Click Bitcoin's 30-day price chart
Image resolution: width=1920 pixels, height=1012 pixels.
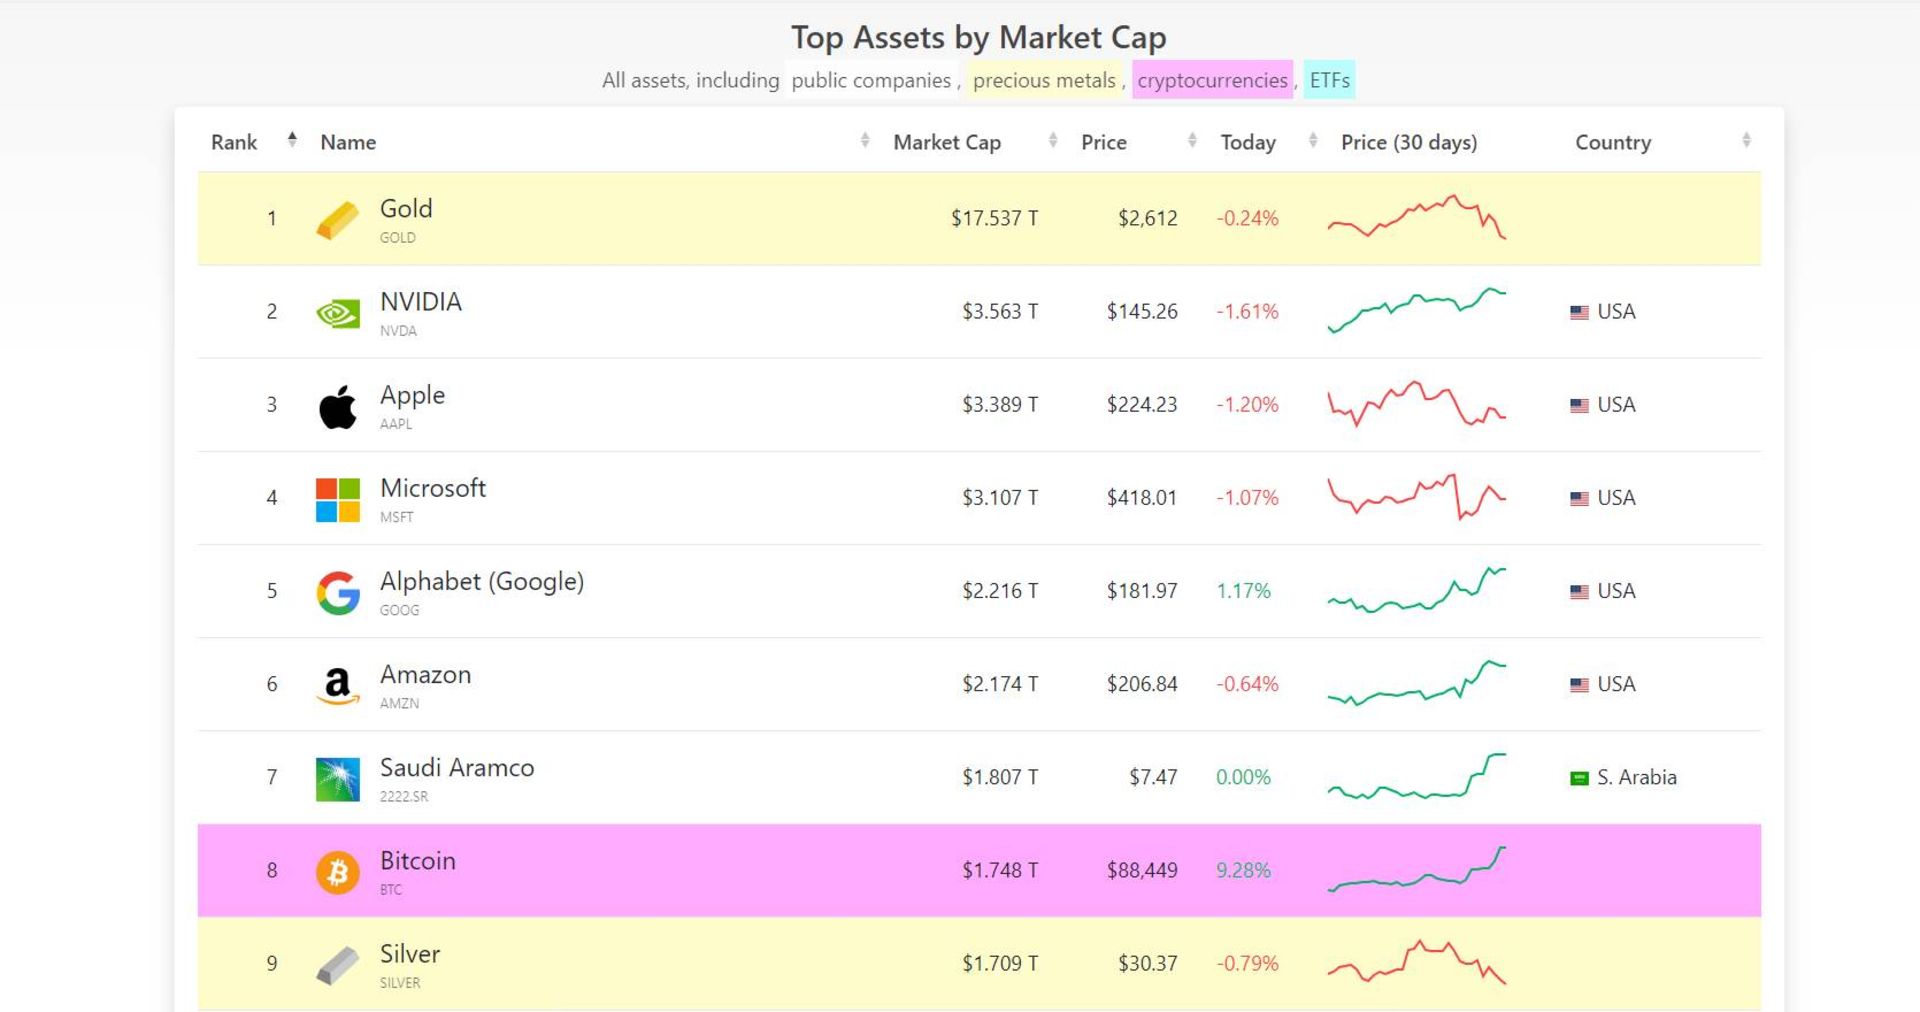1416,870
